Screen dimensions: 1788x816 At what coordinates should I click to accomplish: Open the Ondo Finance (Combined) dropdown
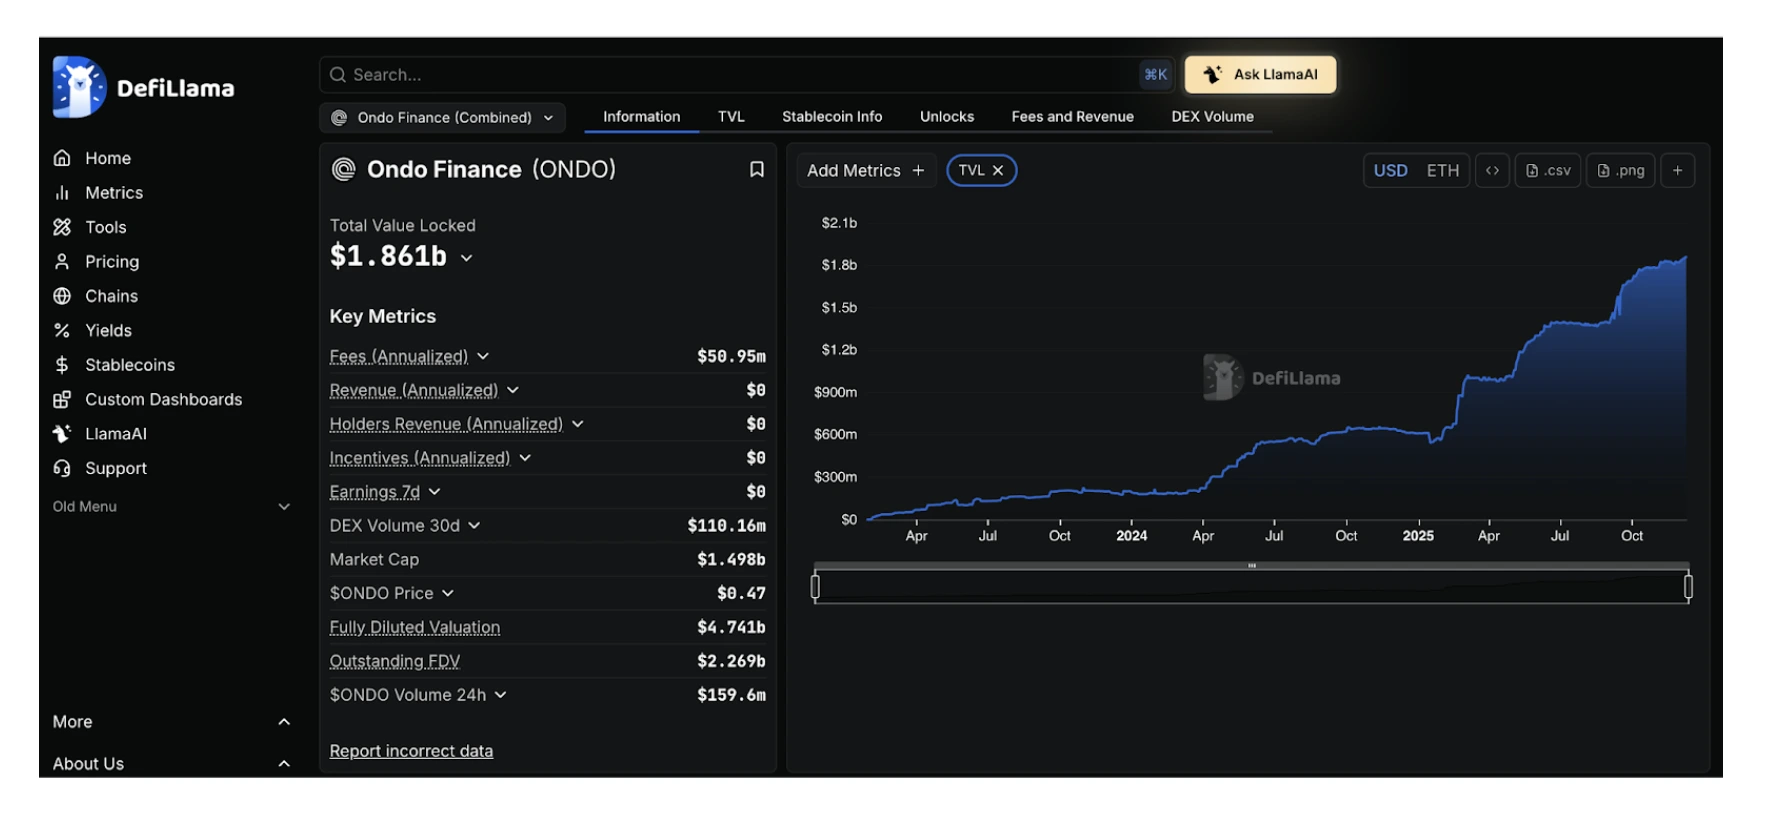click(442, 118)
